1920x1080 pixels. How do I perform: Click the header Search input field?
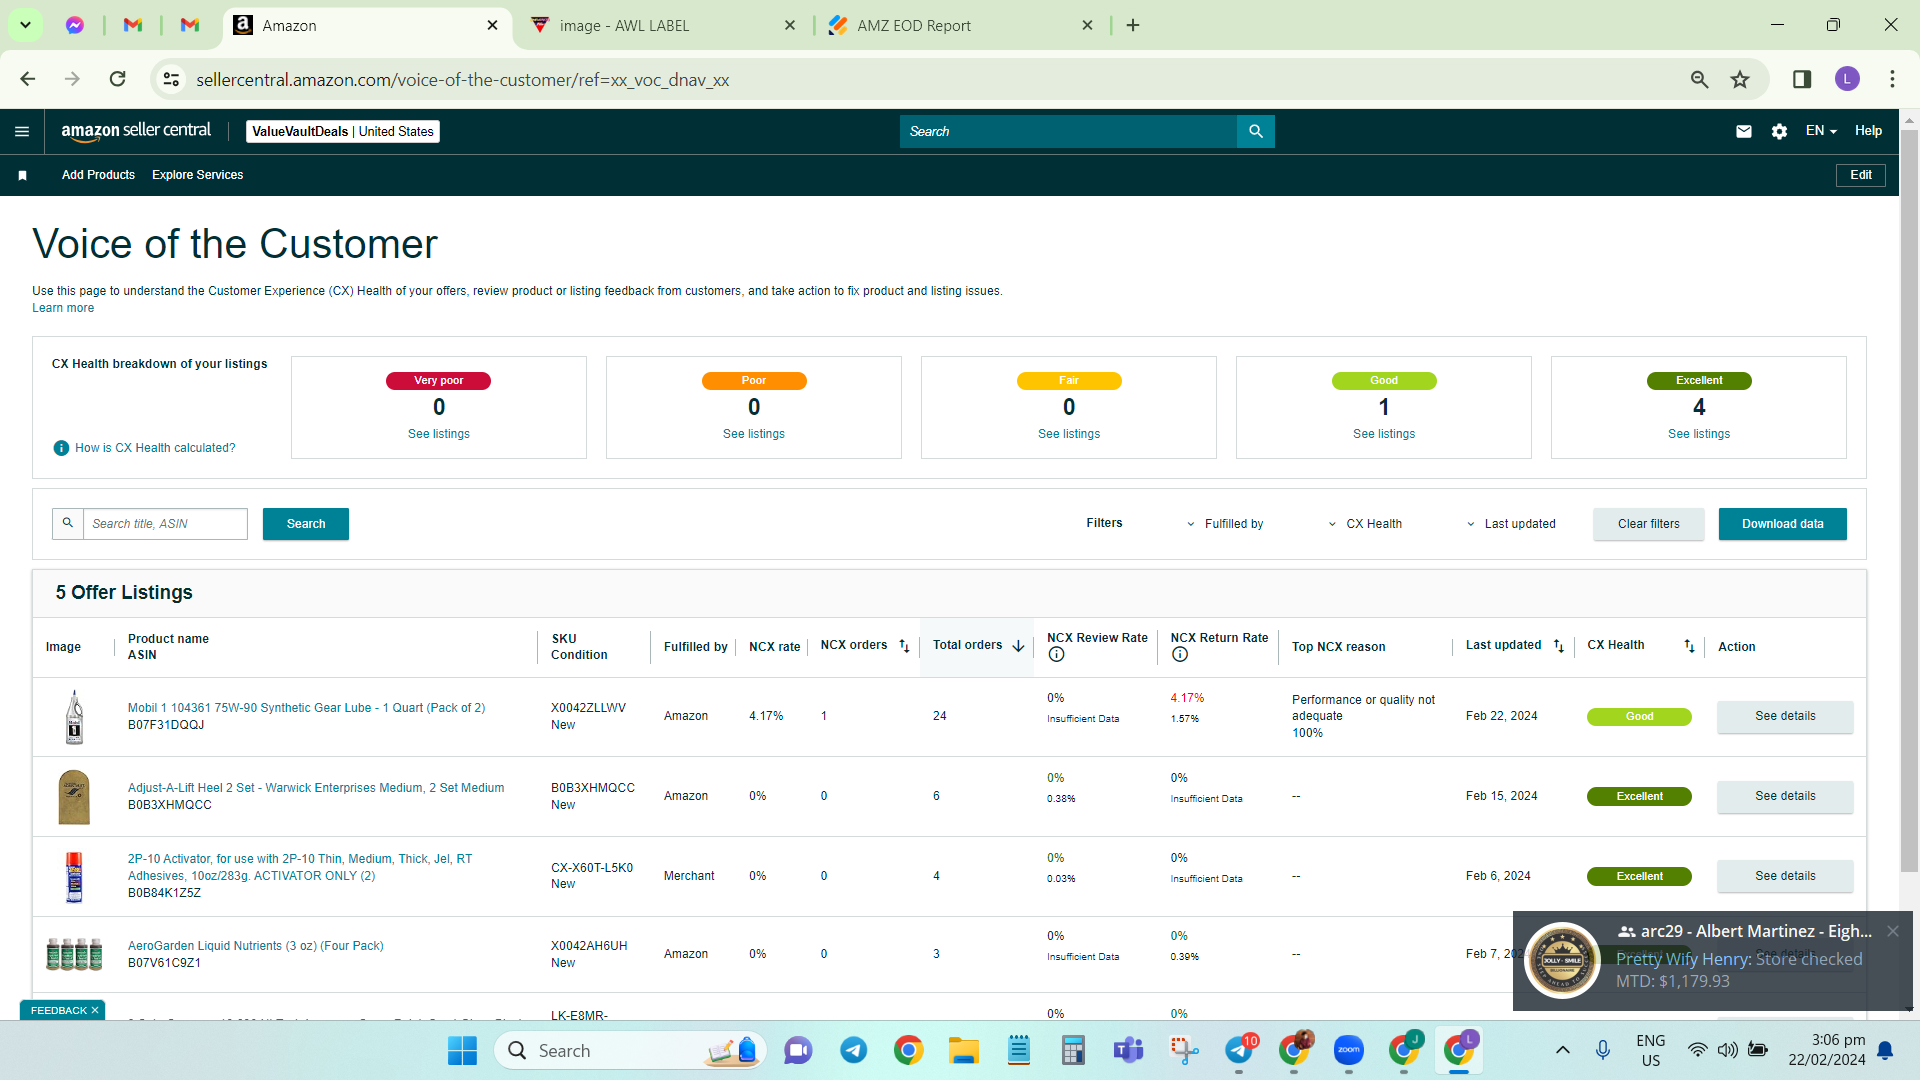(x=1068, y=131)
